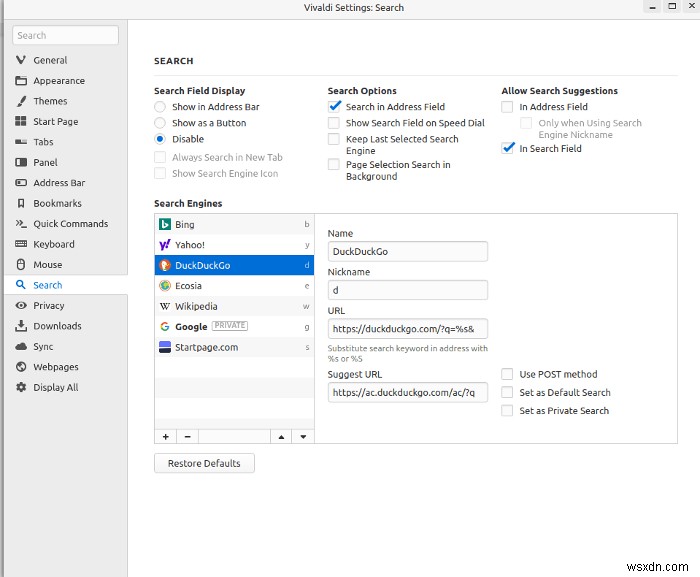Viewport: 700px width, 577px height.
Task: Select Show in Address Bar radio
Action: pyautogui.click(x=160, y=107)
